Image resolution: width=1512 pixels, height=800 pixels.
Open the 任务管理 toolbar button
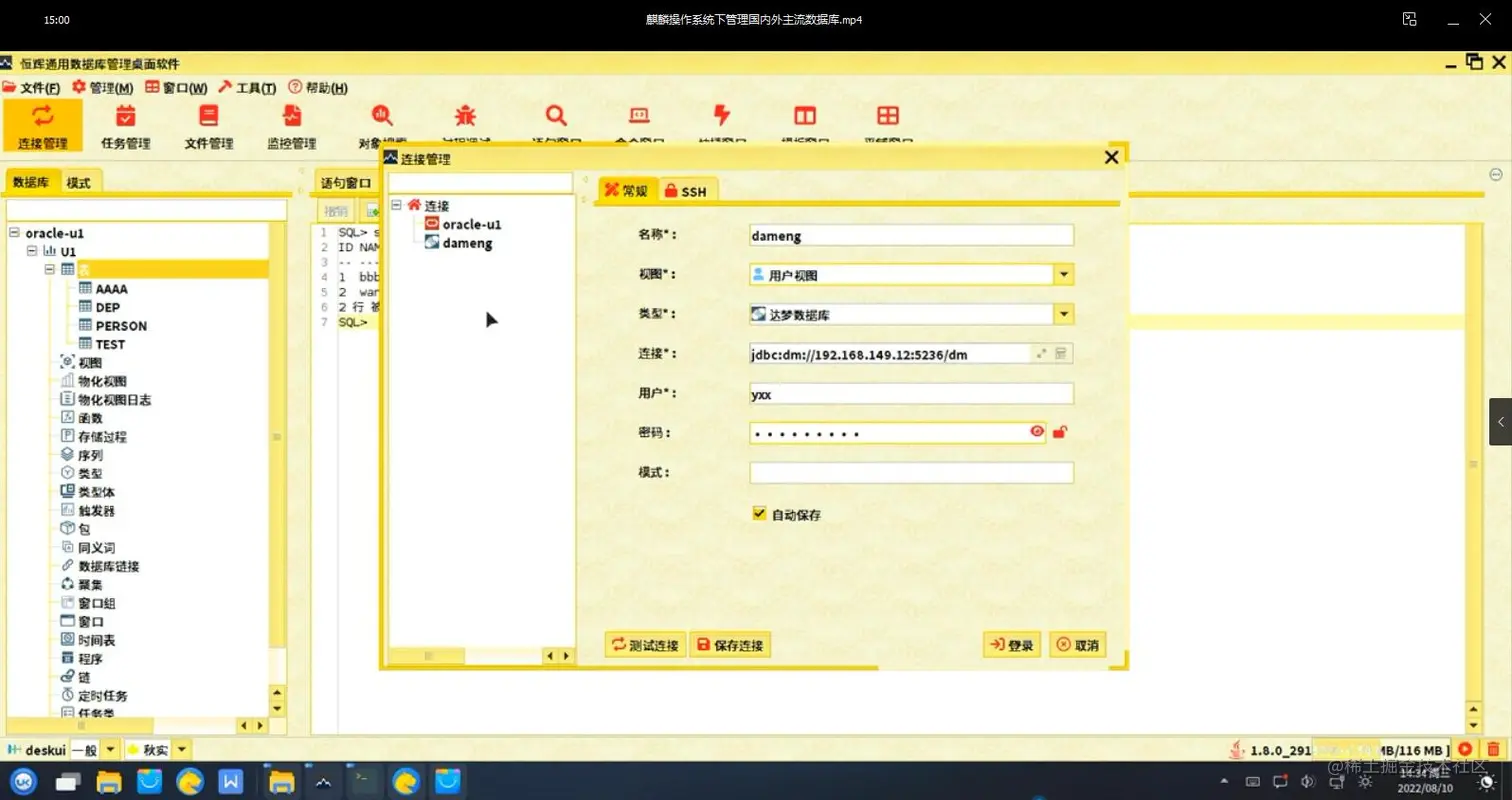[126, 125]
